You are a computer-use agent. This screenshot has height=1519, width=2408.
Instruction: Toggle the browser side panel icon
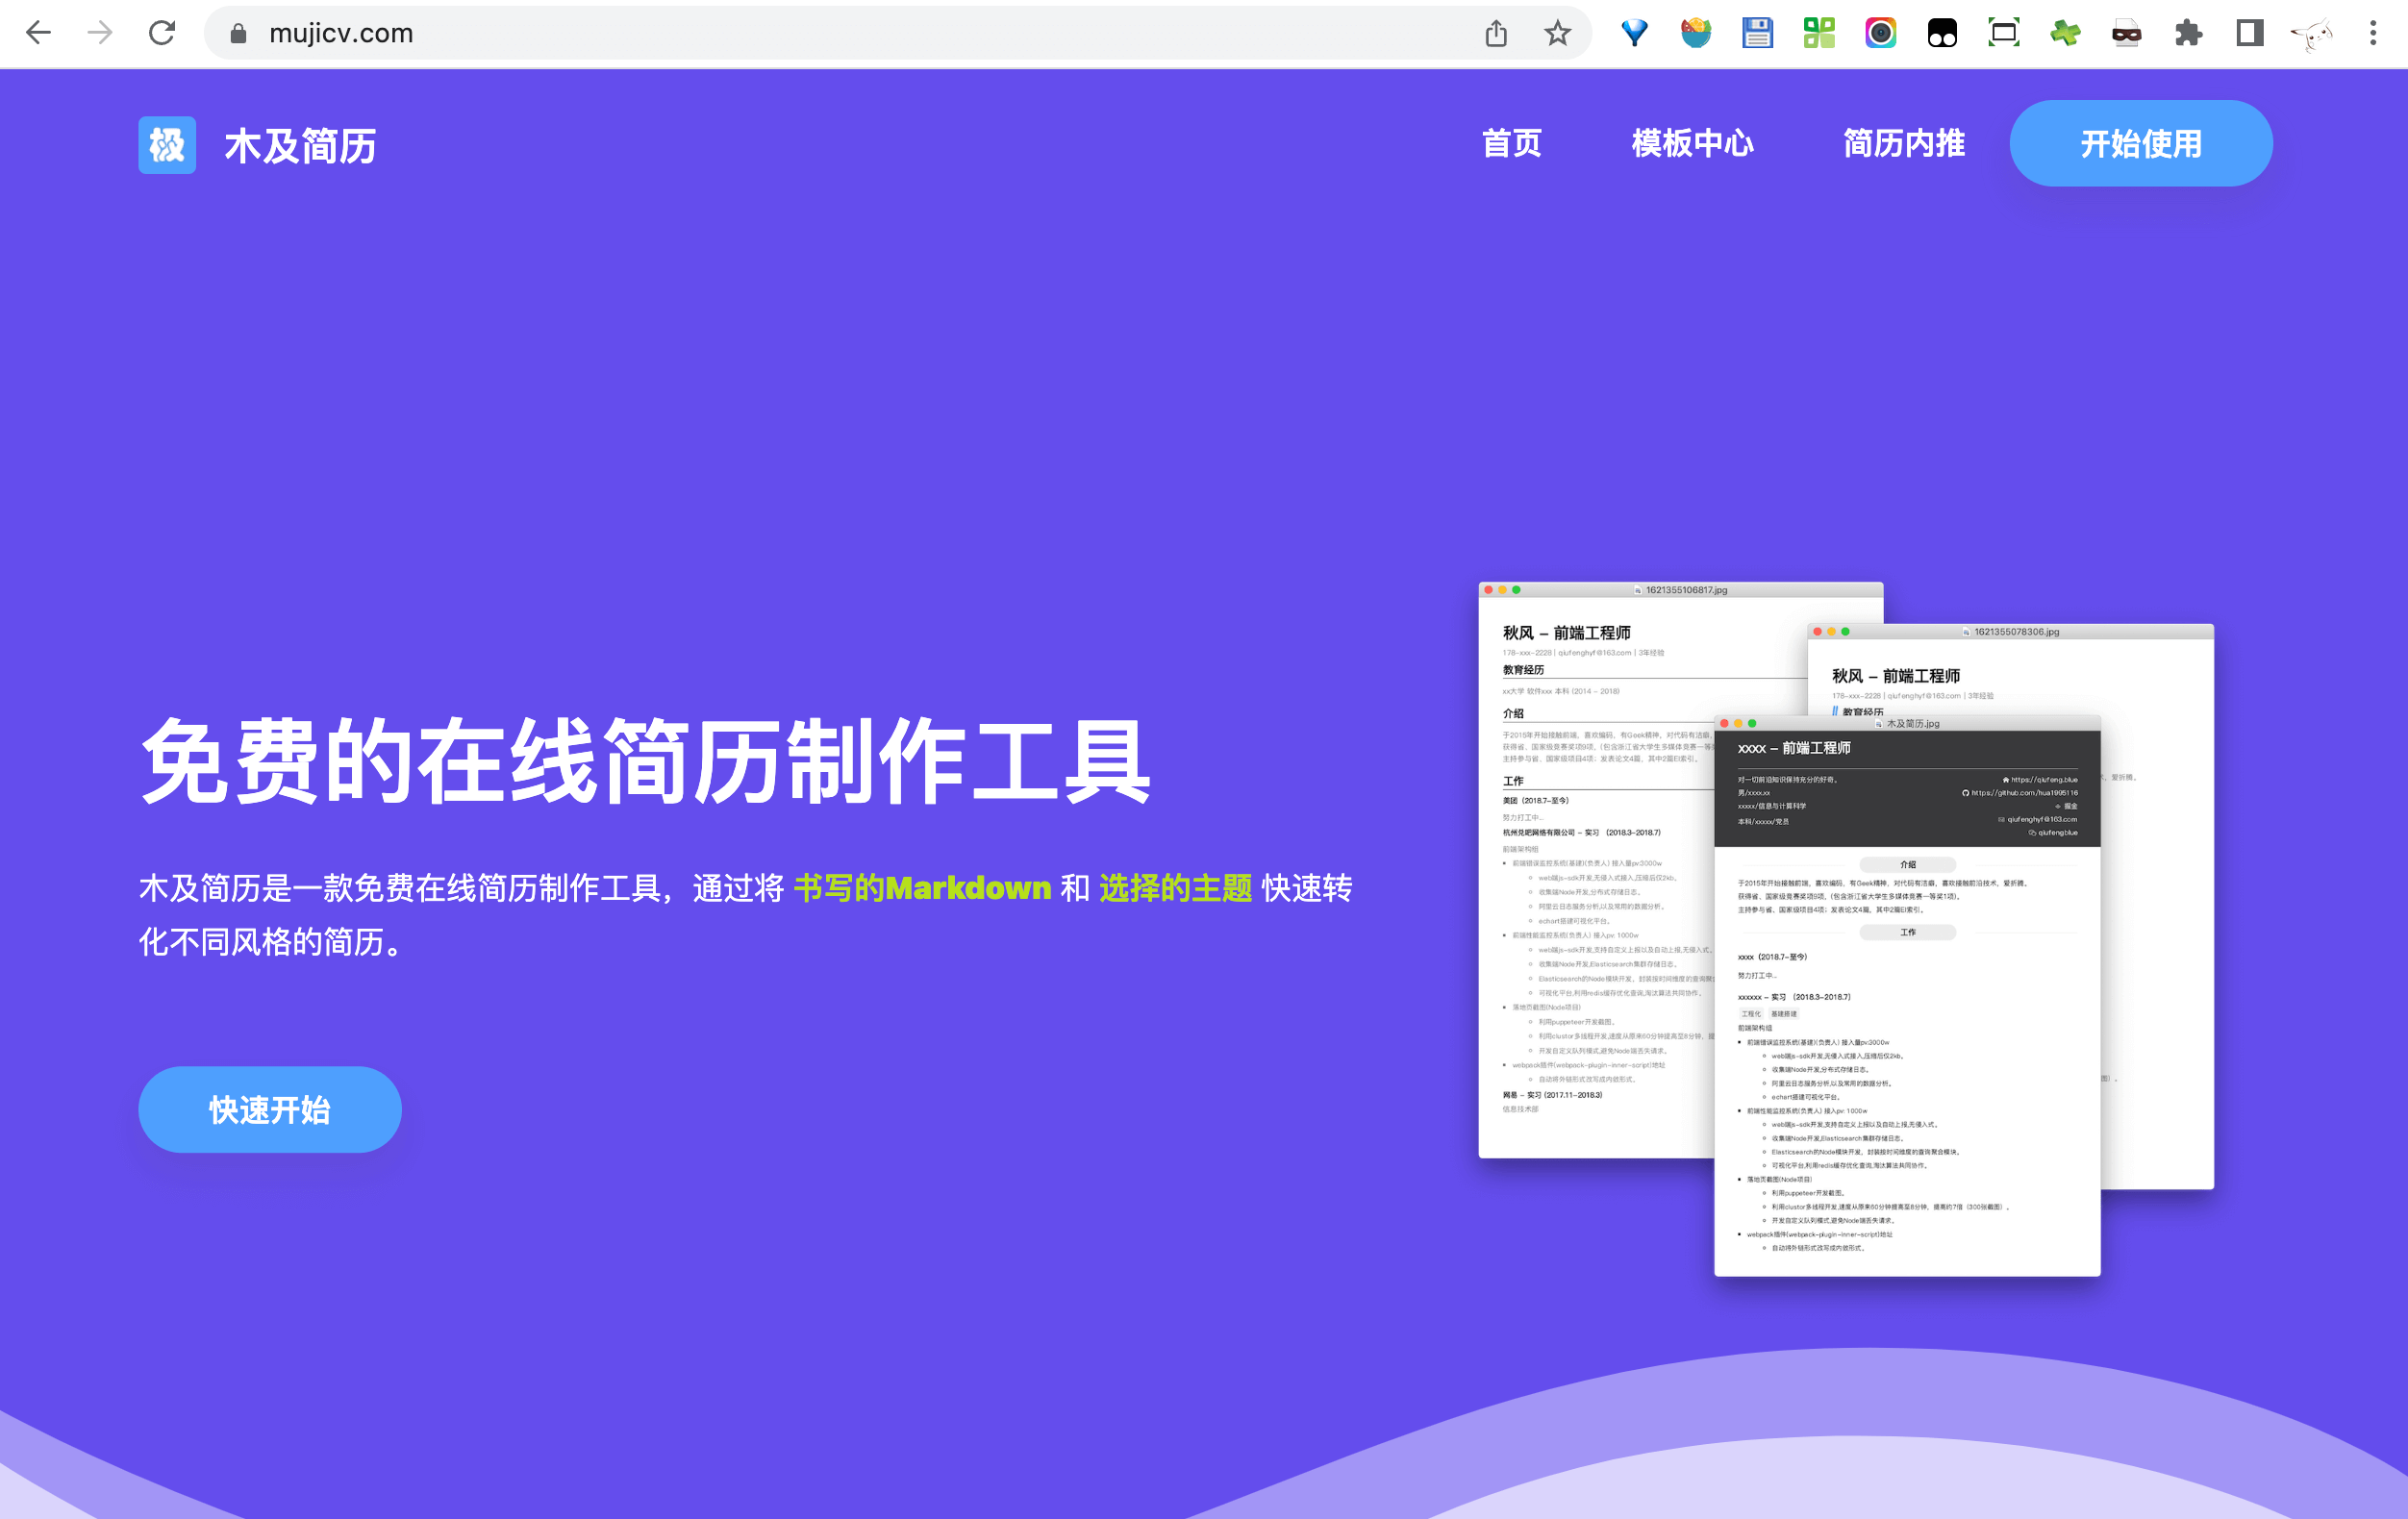tap(2250, 33)
